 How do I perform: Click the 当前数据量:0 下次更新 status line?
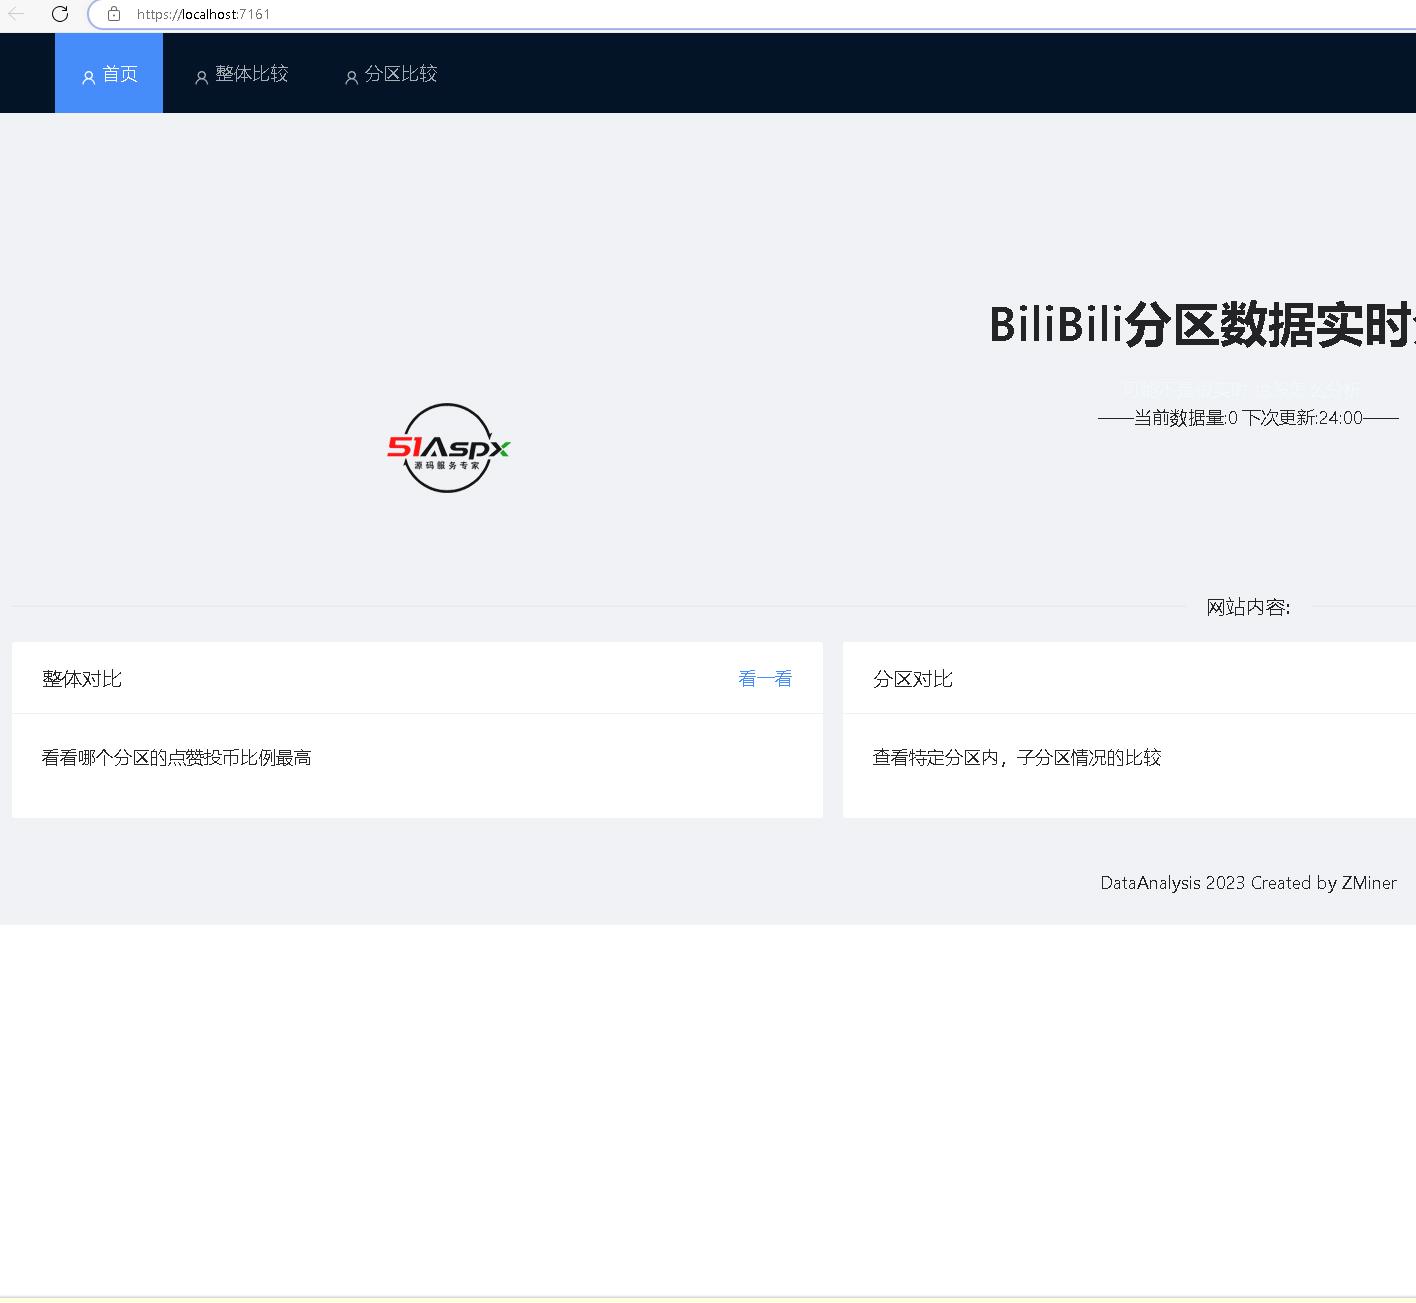pos(1248,418)
